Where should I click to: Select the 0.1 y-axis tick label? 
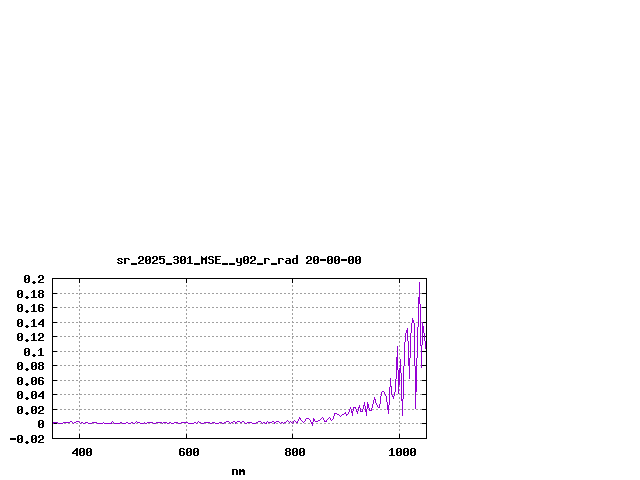click(34, 352)
